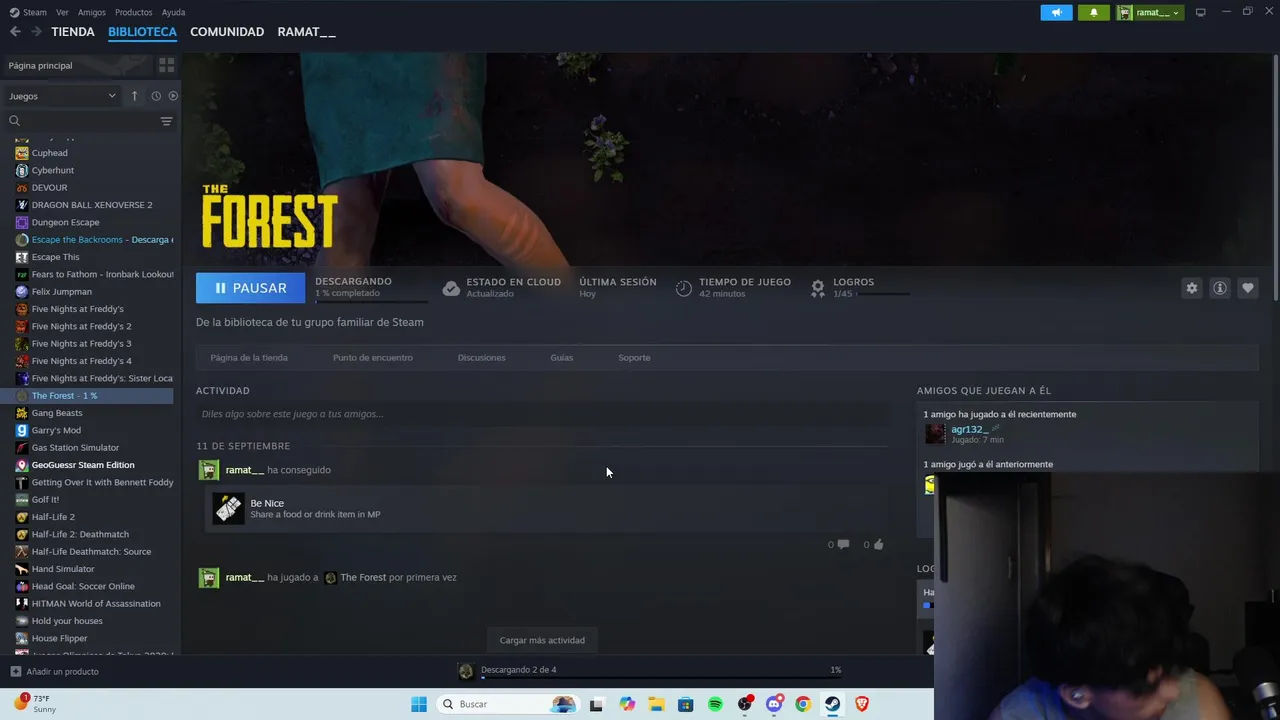Click the activity status input field
This screenshot has height=720, width=1280.
click(x=542, y=414)
